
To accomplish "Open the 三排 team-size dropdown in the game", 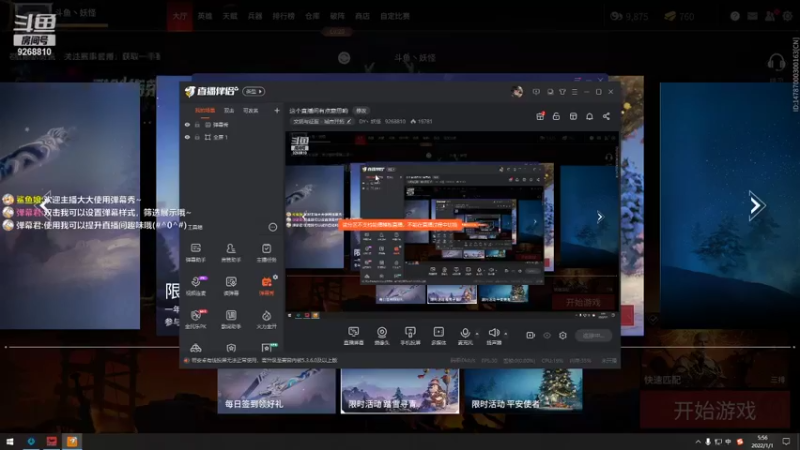I will pos(778,380).
